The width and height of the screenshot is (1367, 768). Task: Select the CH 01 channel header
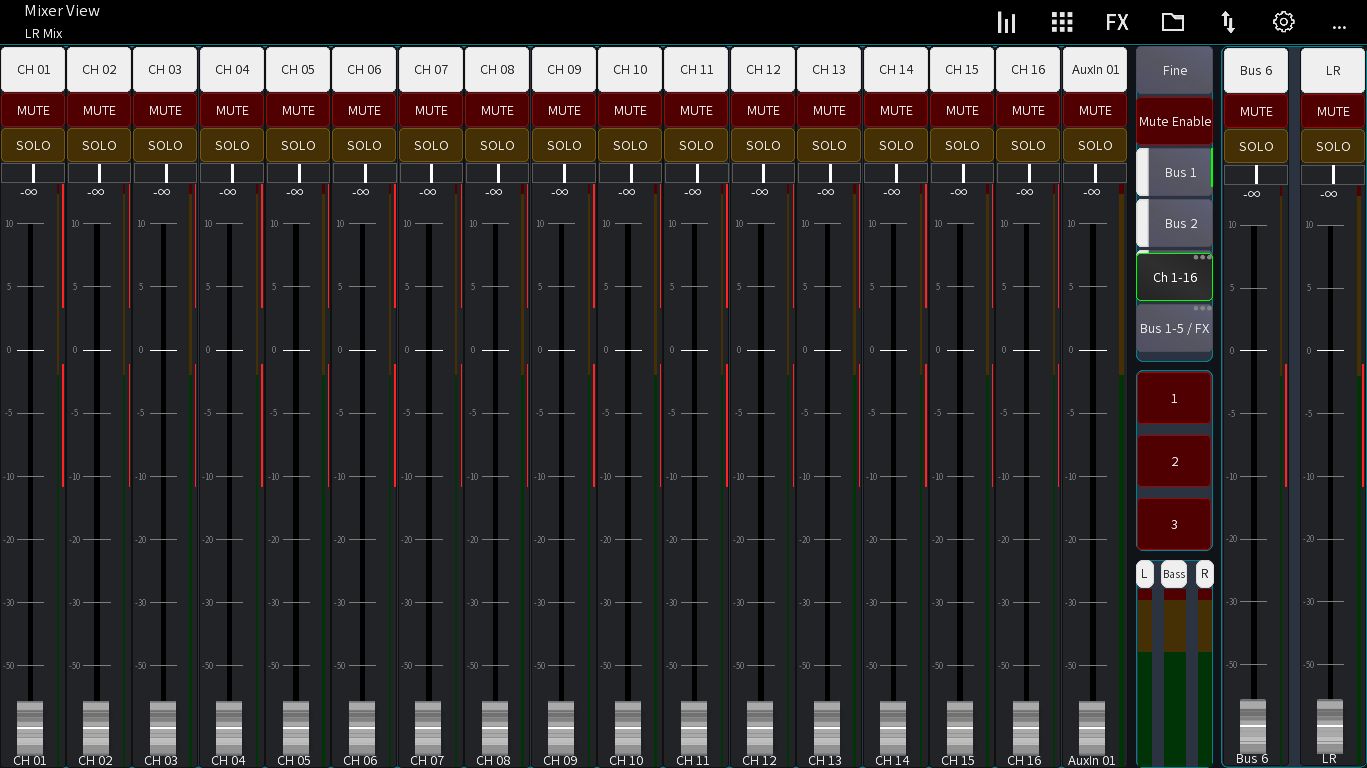click(32, 69)
